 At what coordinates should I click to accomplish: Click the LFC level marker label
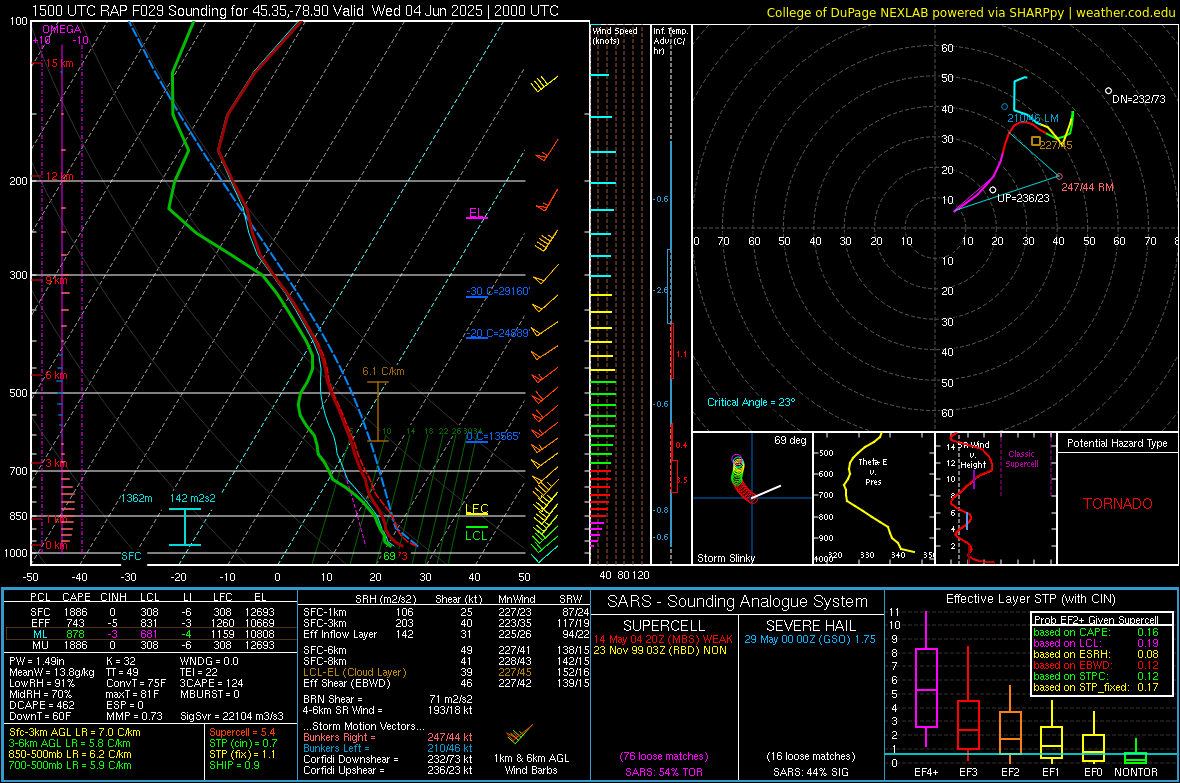coord(477,509)
